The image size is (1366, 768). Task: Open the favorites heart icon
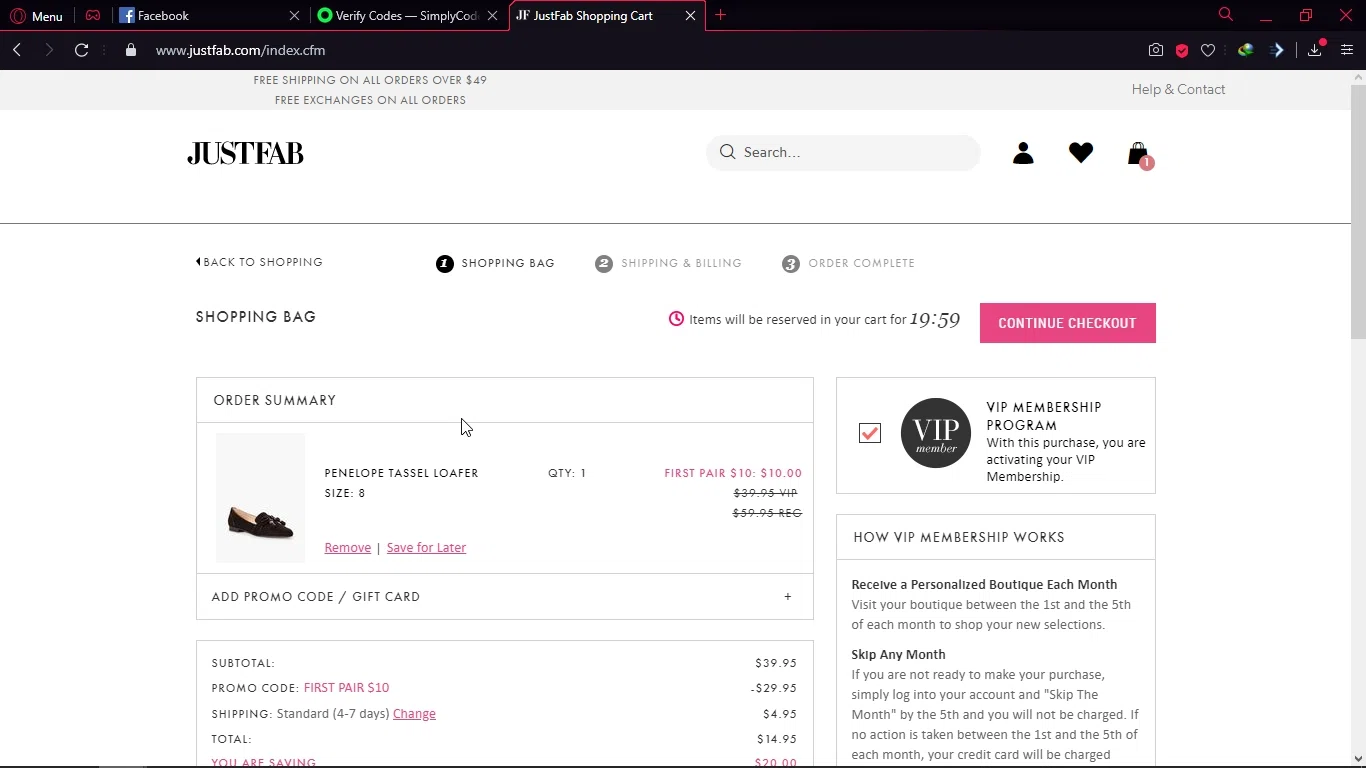(x=1081, y=152)
